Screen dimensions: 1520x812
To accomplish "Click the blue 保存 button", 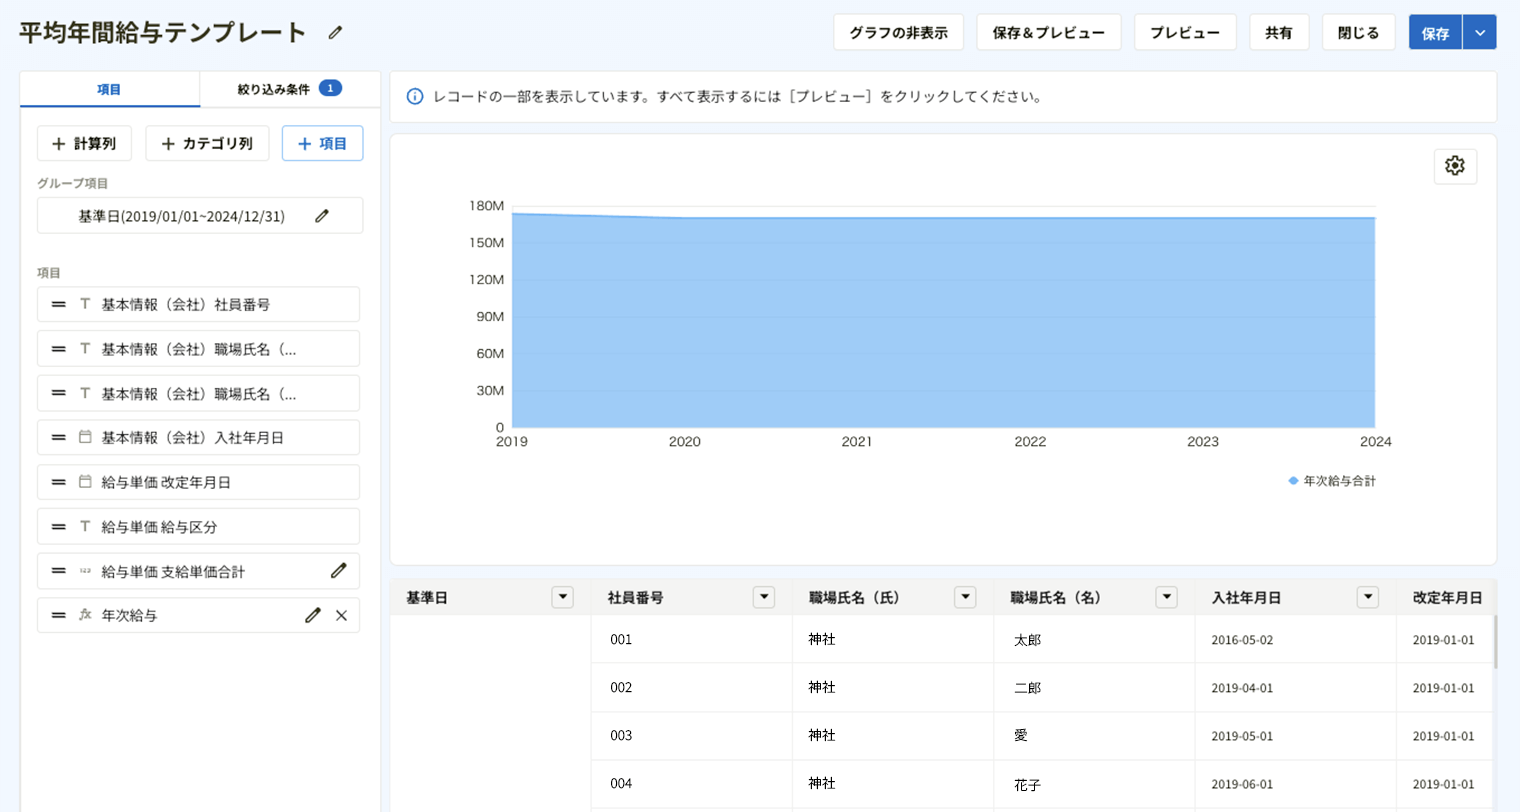I will point(1435,33).
